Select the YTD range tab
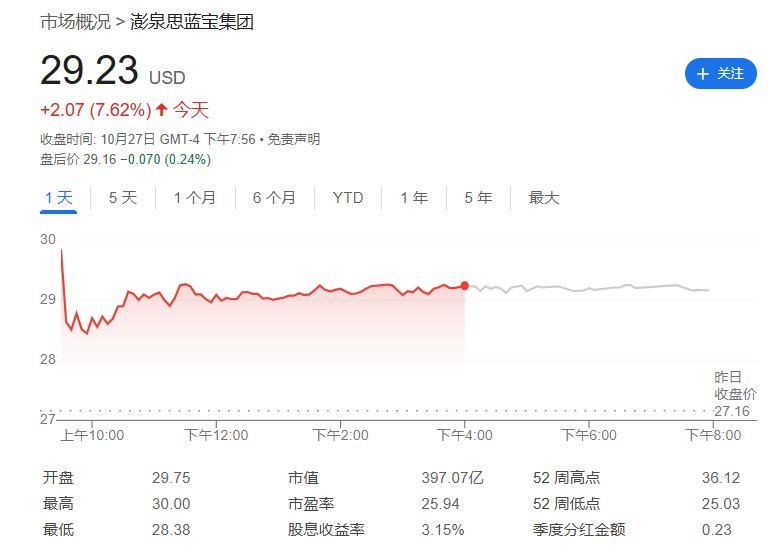This screenshot has height=556, width=768. (348, 198)
